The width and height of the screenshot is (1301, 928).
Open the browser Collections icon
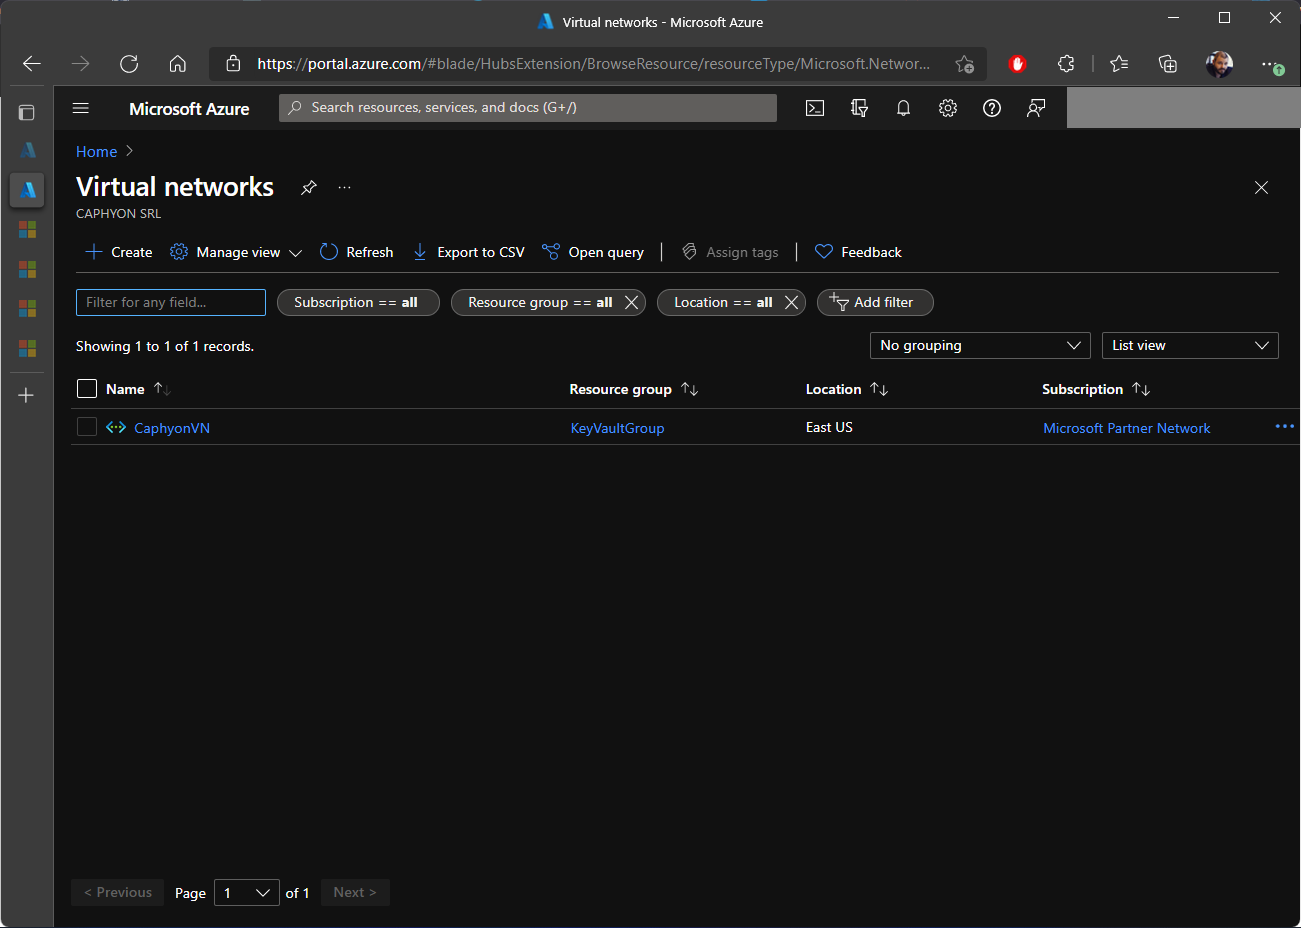point(1168,64)
